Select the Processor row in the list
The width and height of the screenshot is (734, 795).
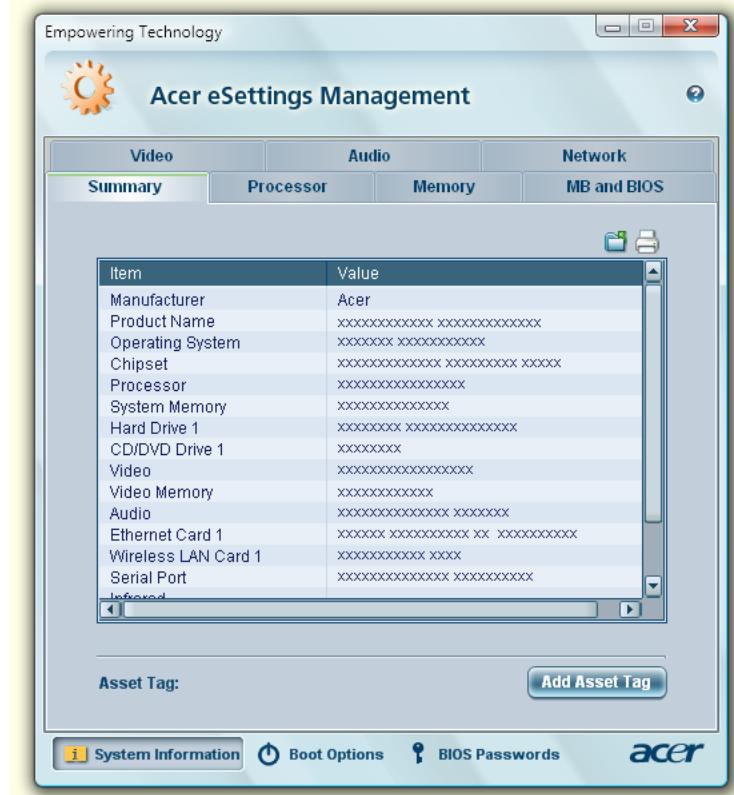[371, 385]
